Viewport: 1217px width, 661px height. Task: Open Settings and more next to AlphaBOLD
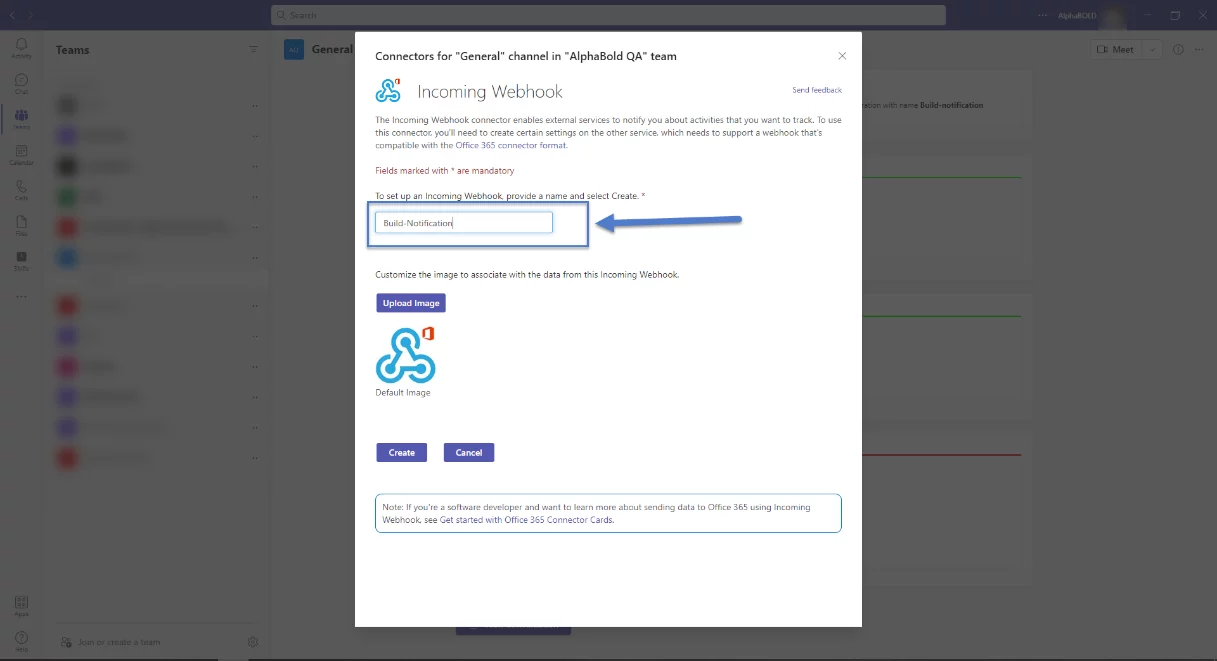(1044, 15)
